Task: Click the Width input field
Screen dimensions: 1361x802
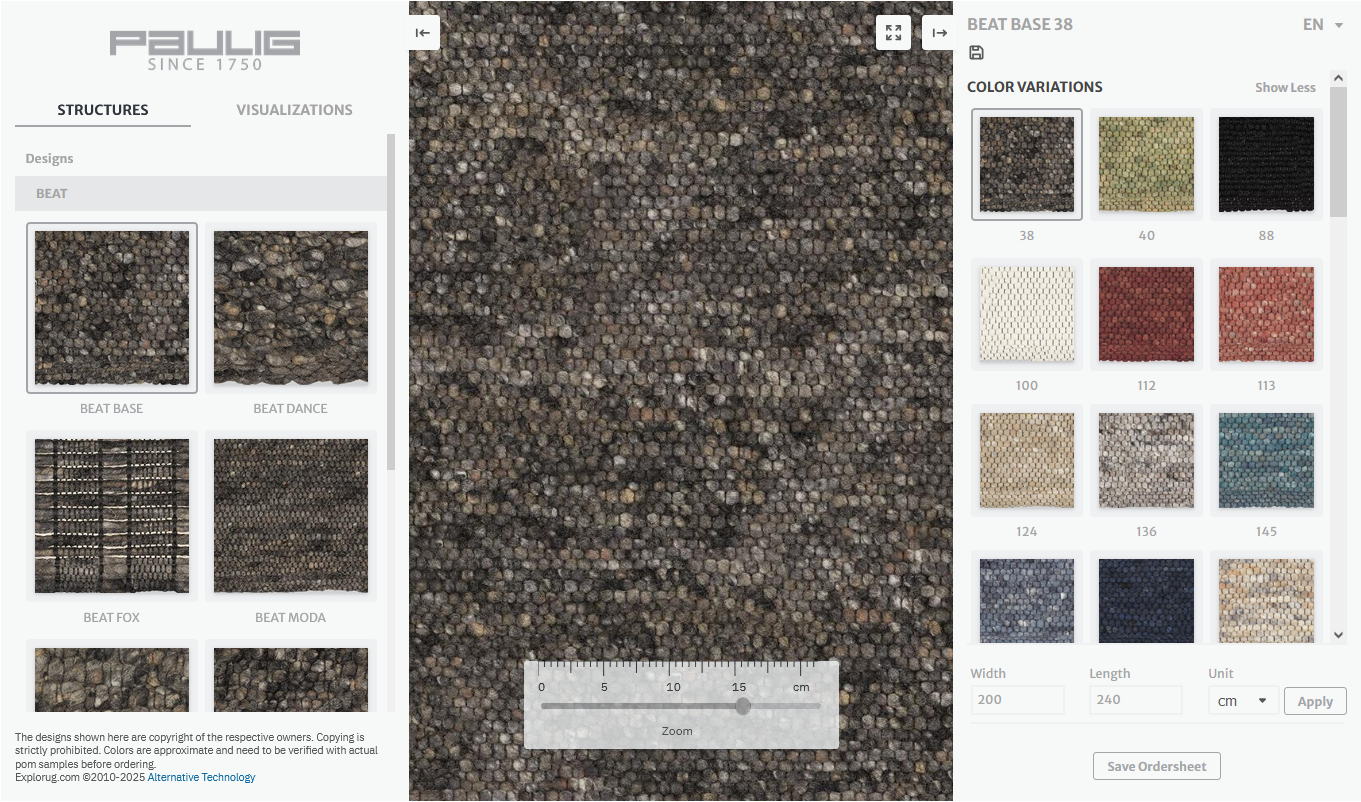Action: point(1017,700)
